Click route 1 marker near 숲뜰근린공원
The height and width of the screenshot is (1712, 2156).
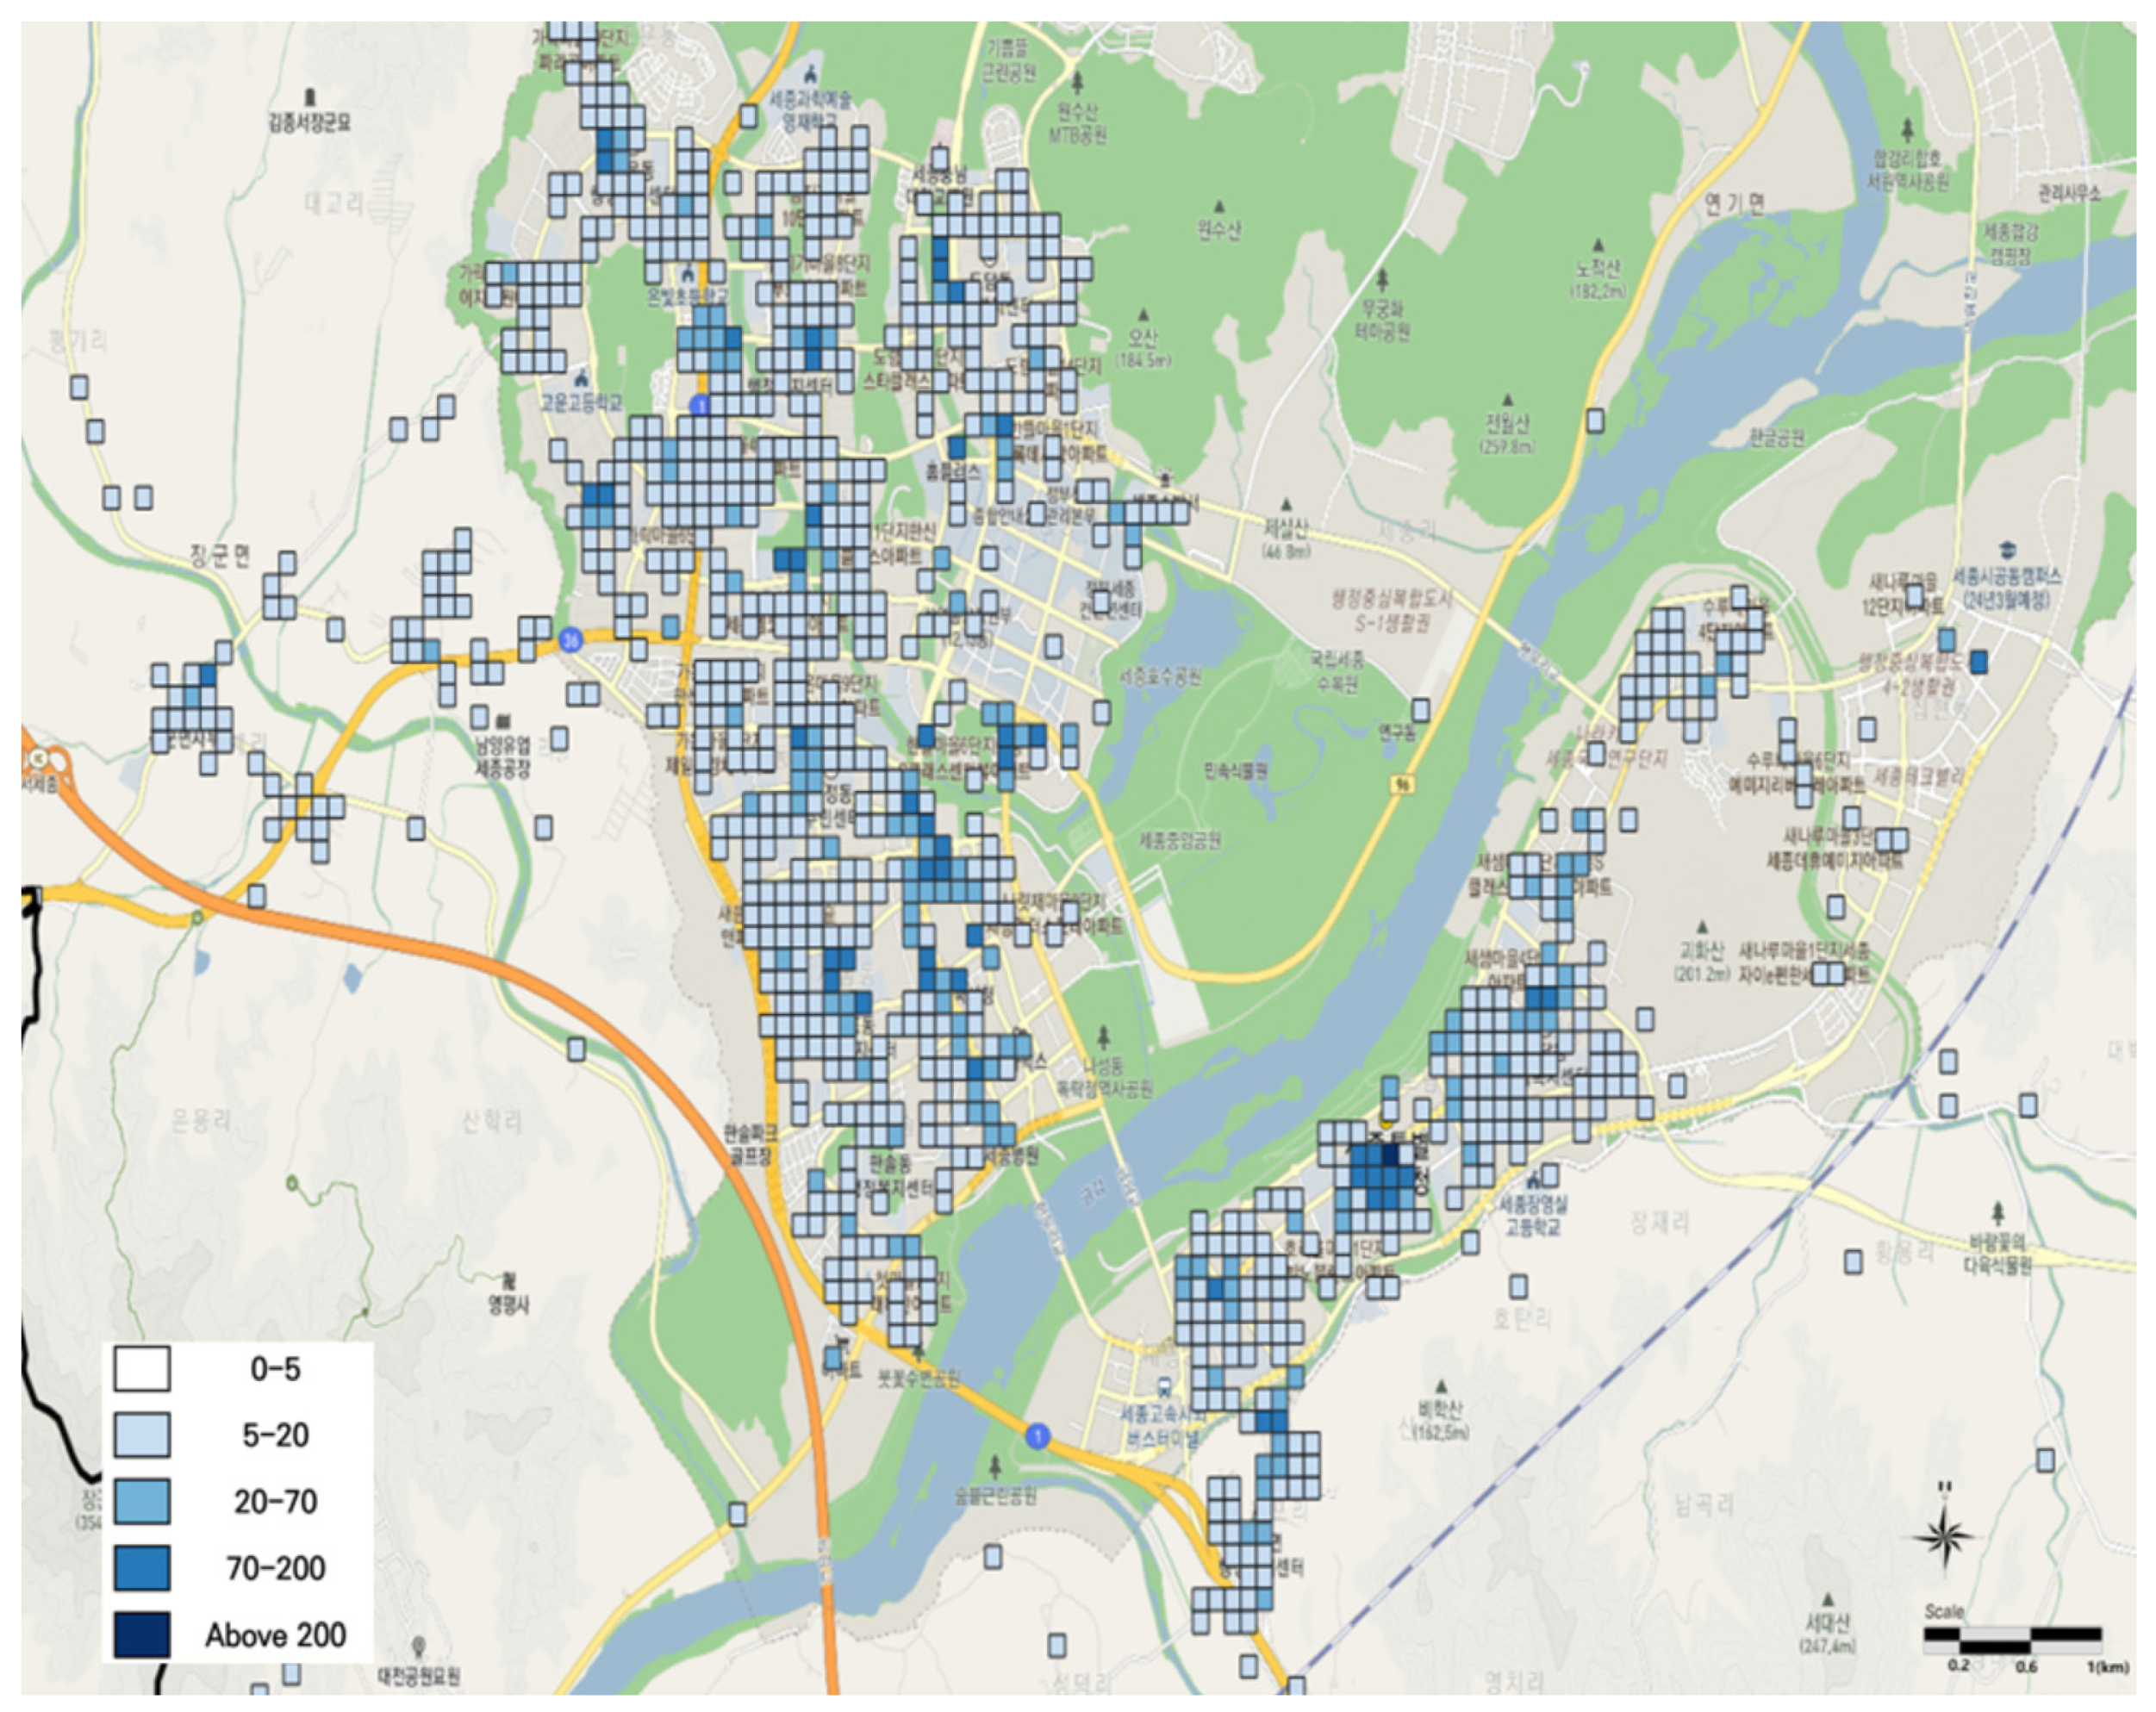coord(1038,1437)
